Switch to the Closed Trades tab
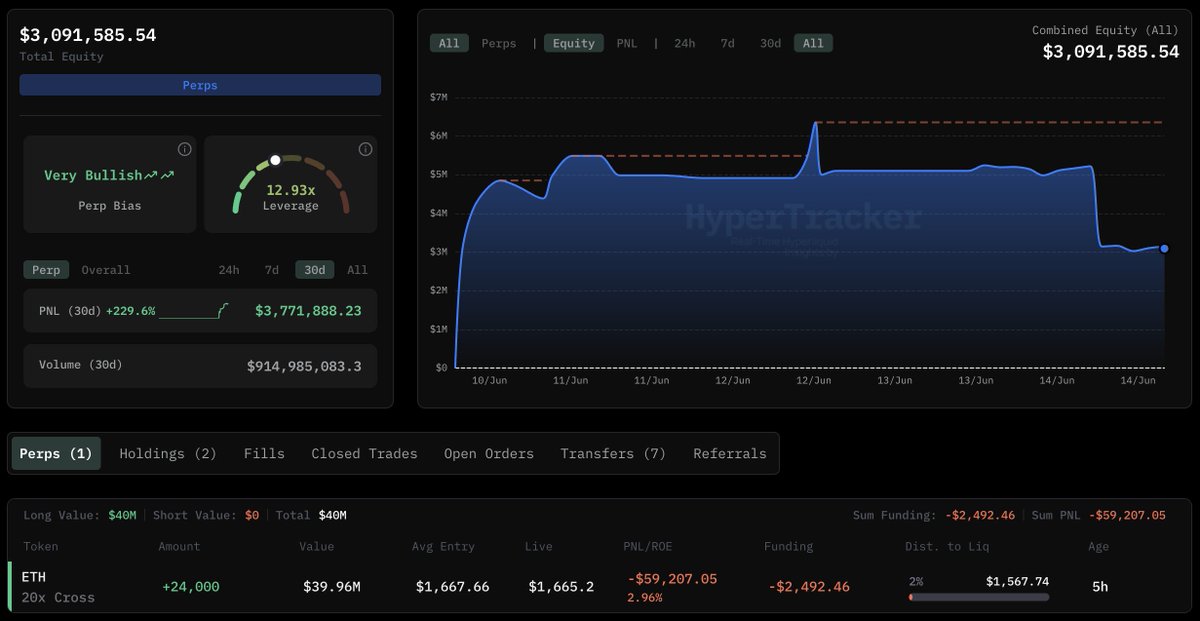The height and width of the screenshot is (621, 1200). pos(364,453)
